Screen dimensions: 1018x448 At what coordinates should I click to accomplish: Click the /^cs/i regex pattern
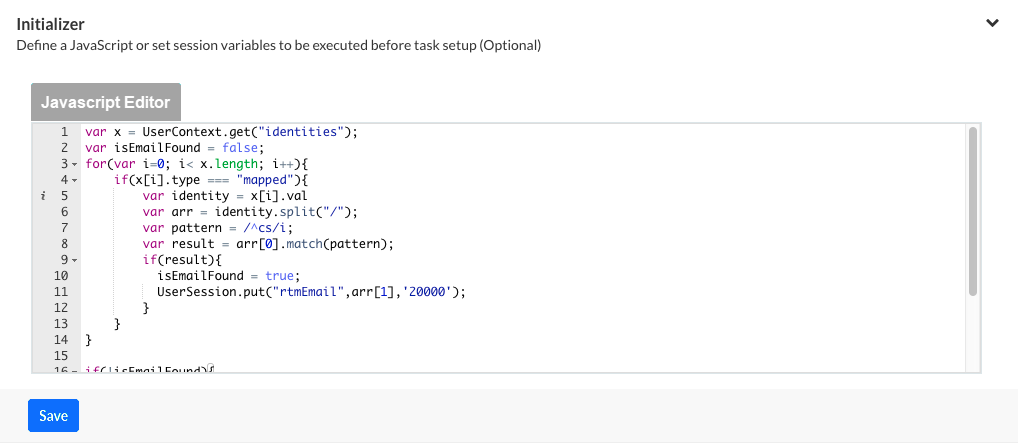pos(244,228)
